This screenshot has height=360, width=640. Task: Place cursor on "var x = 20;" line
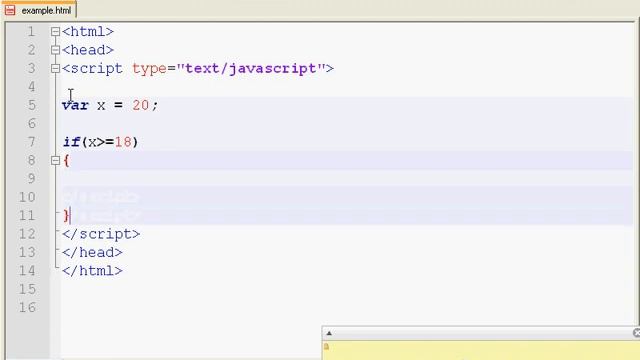(110, 105)
